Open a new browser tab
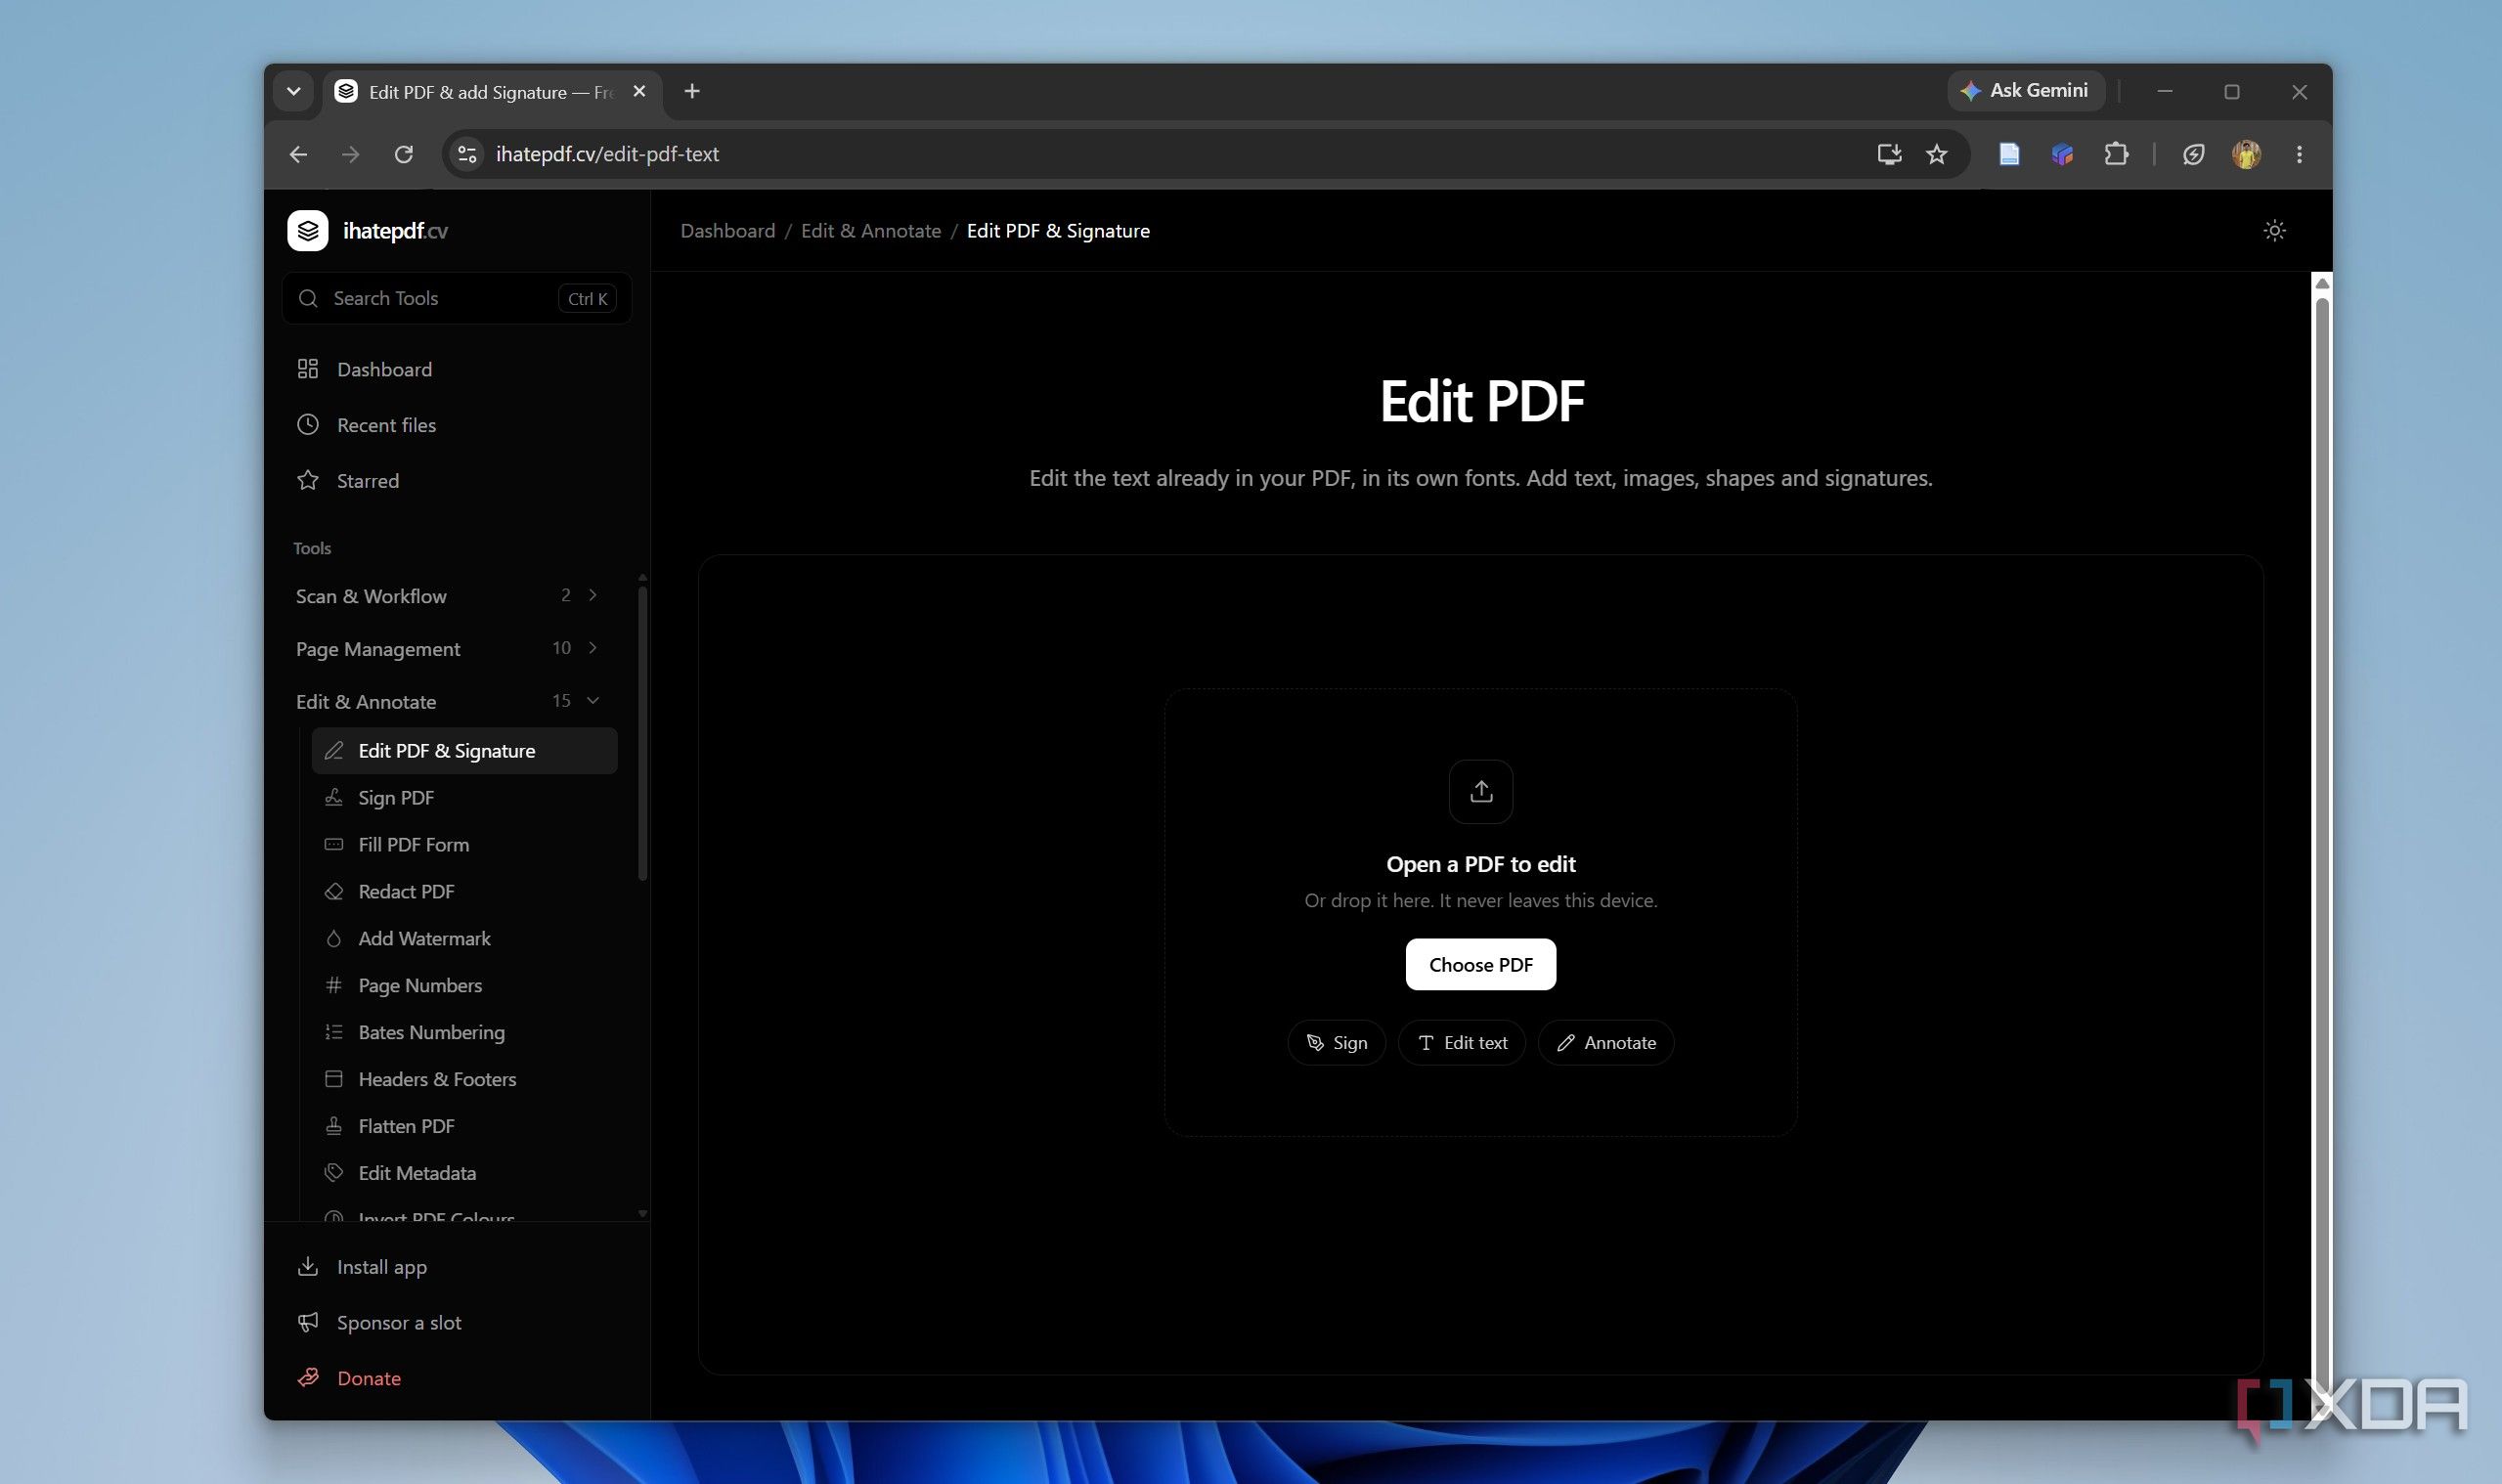This screenshot has width=2502, height=1484. pos(692,92)
